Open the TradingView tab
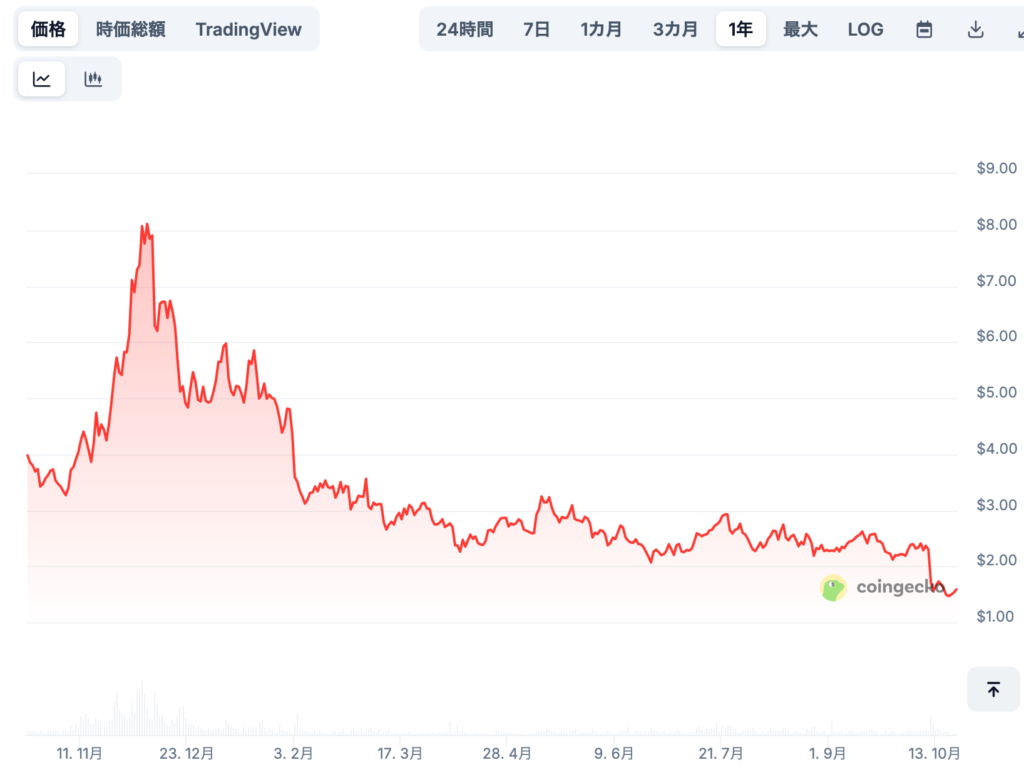 (x=248, y=29)
